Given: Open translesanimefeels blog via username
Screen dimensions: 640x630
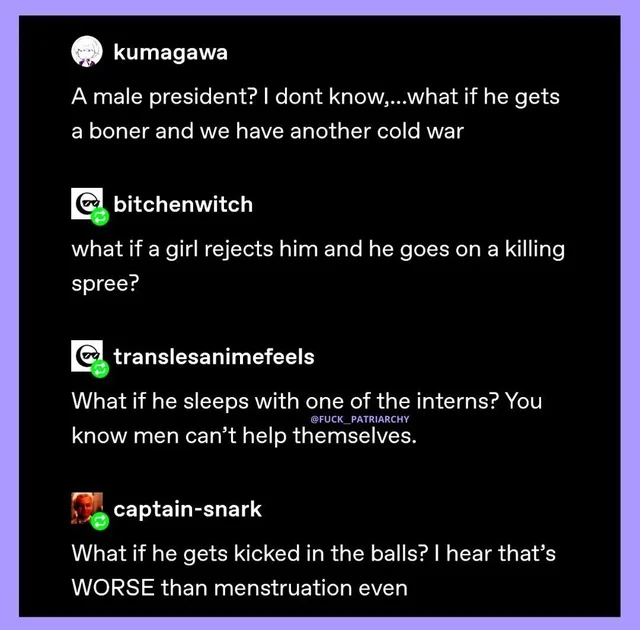Looking at the screenshot, I should (x=214, y=357).
